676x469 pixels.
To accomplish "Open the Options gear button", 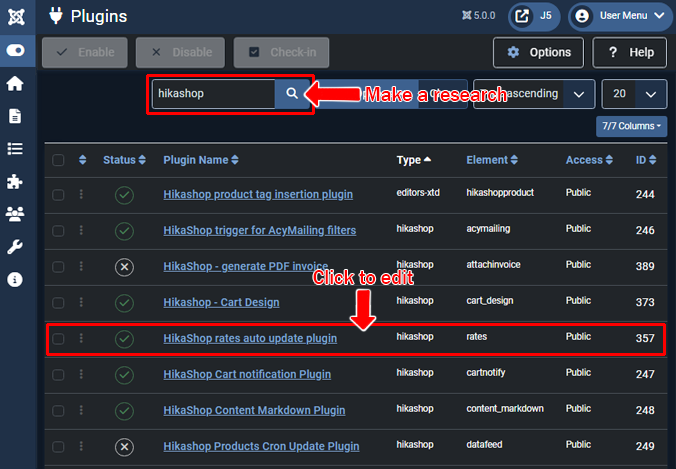I will 538,53.
